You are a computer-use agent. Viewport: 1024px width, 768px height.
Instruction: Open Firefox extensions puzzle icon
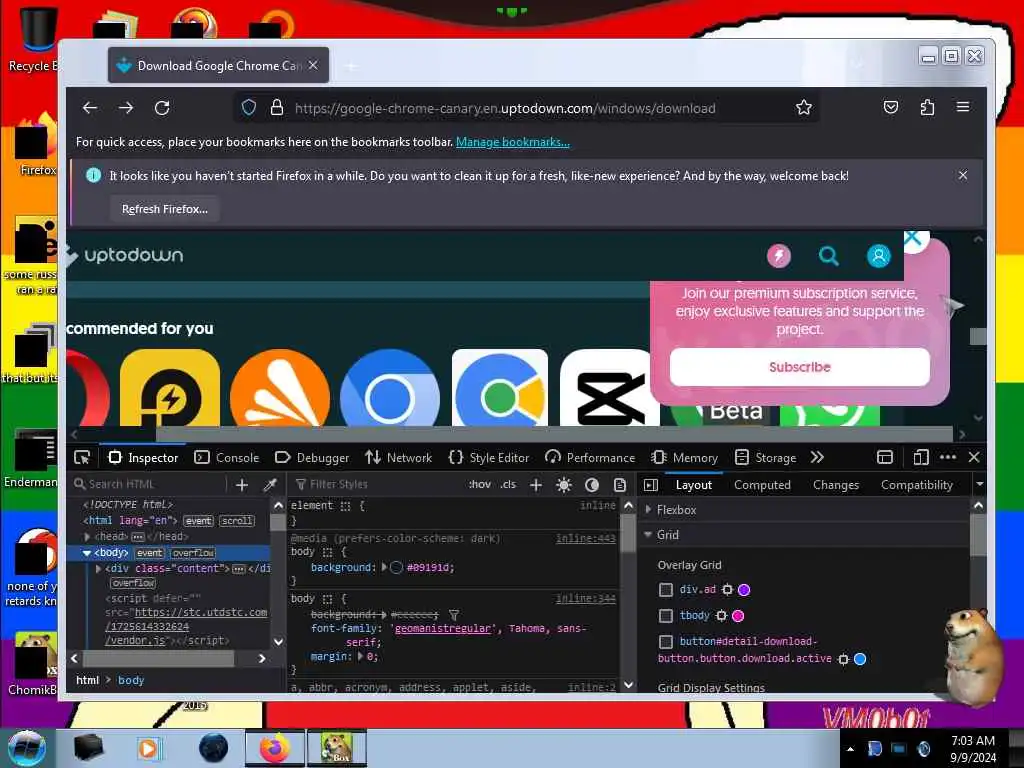coord(927,107)
